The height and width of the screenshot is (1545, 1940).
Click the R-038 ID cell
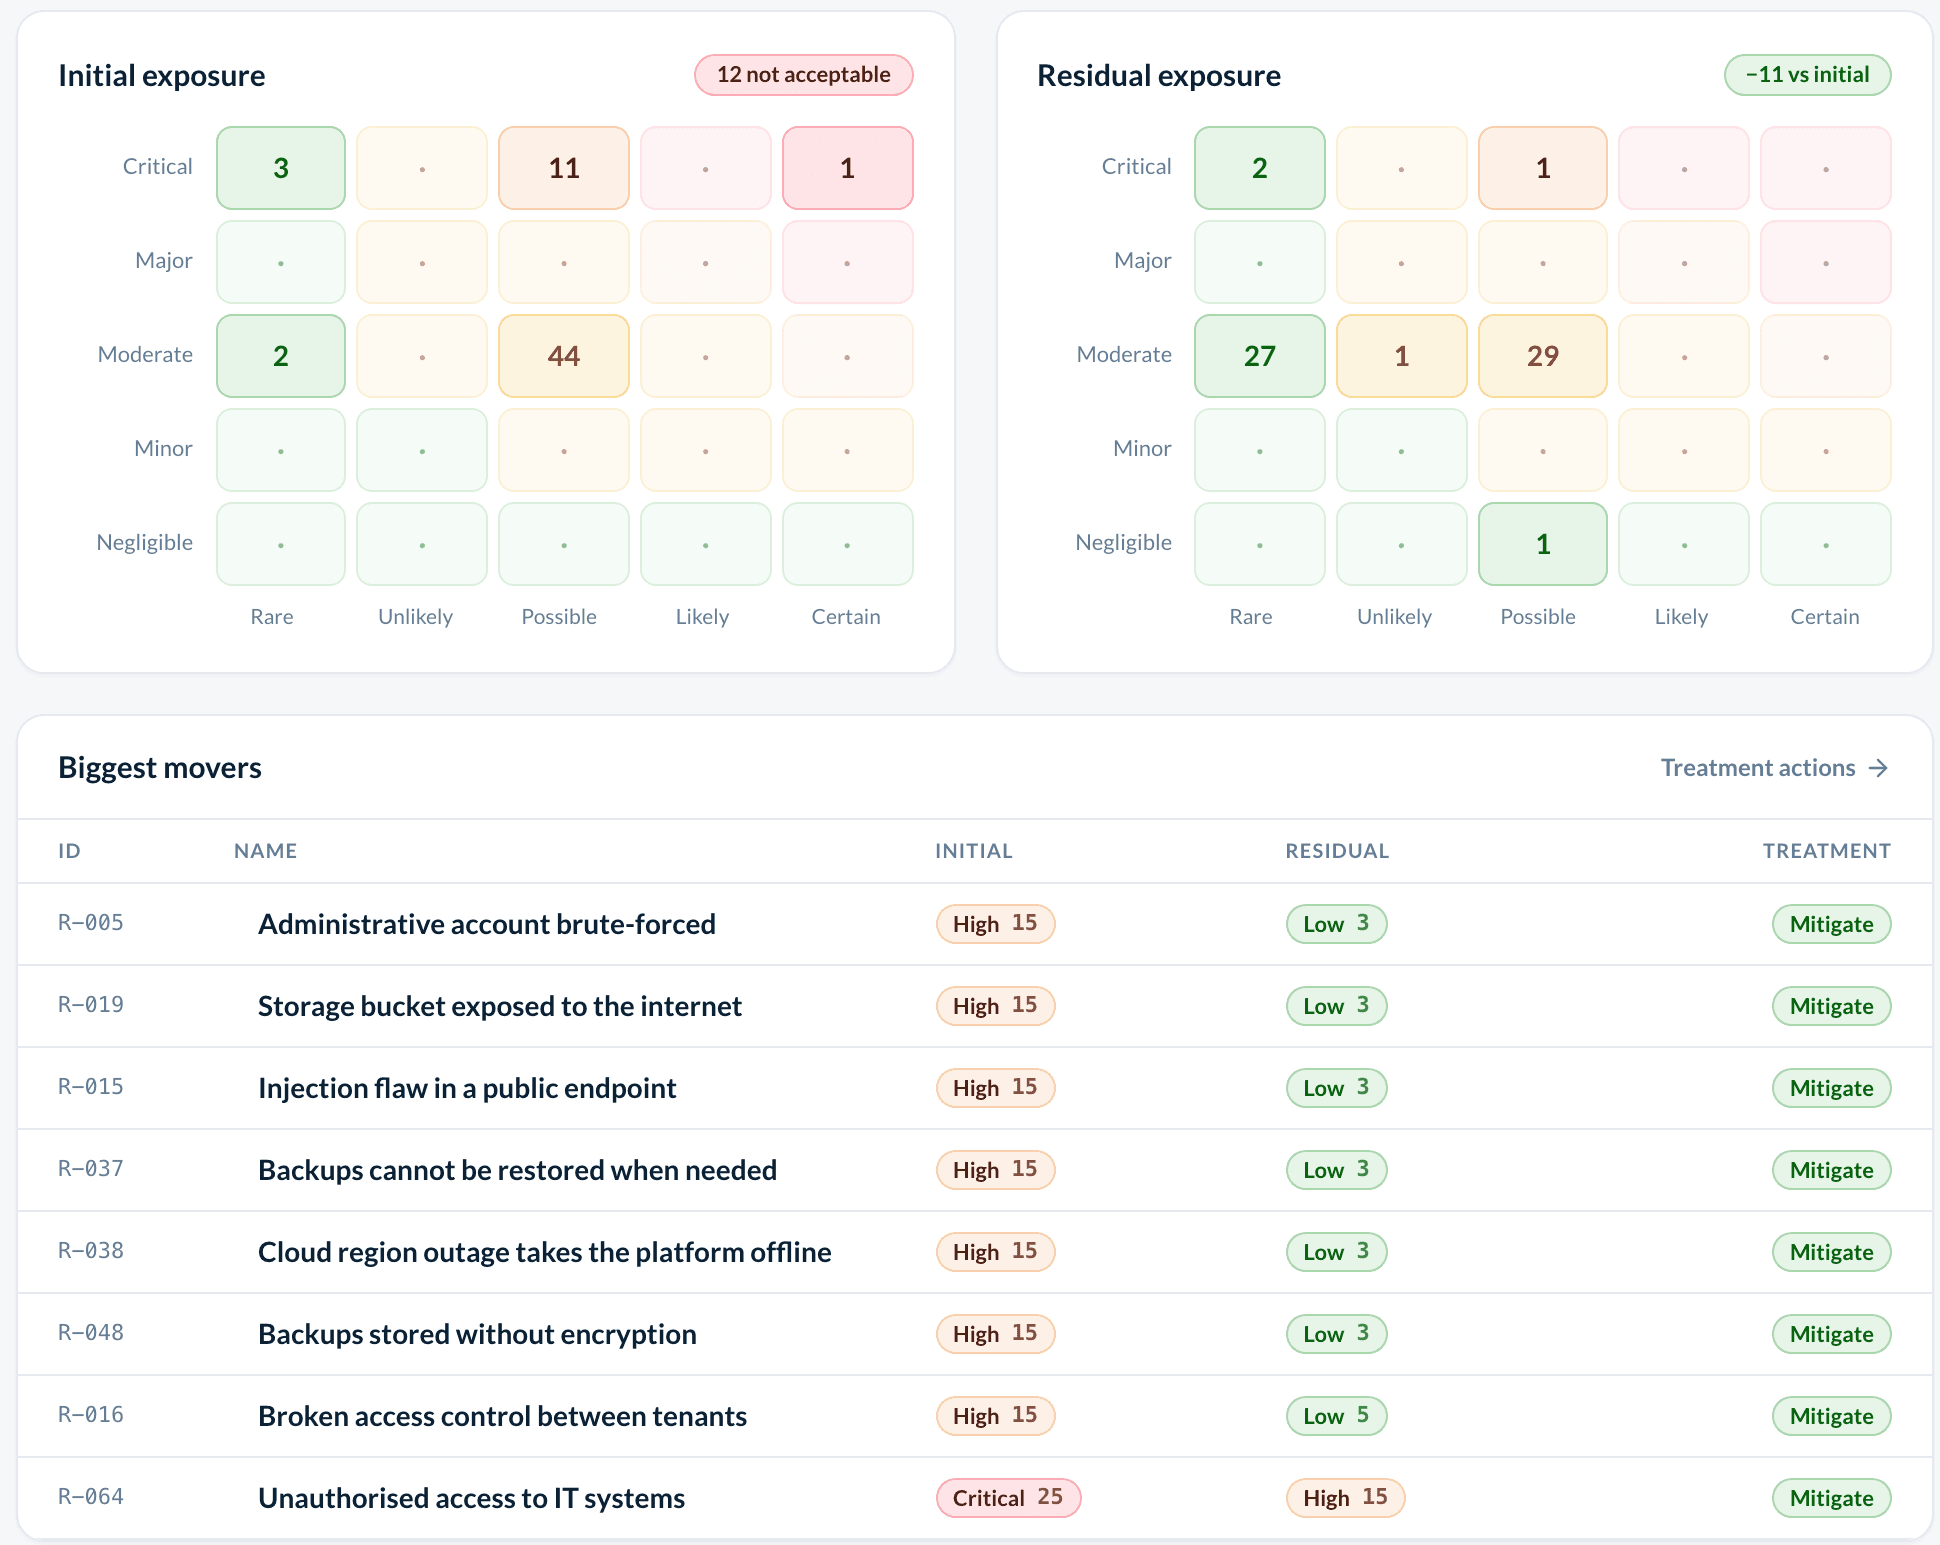[x=91, y=1251]
